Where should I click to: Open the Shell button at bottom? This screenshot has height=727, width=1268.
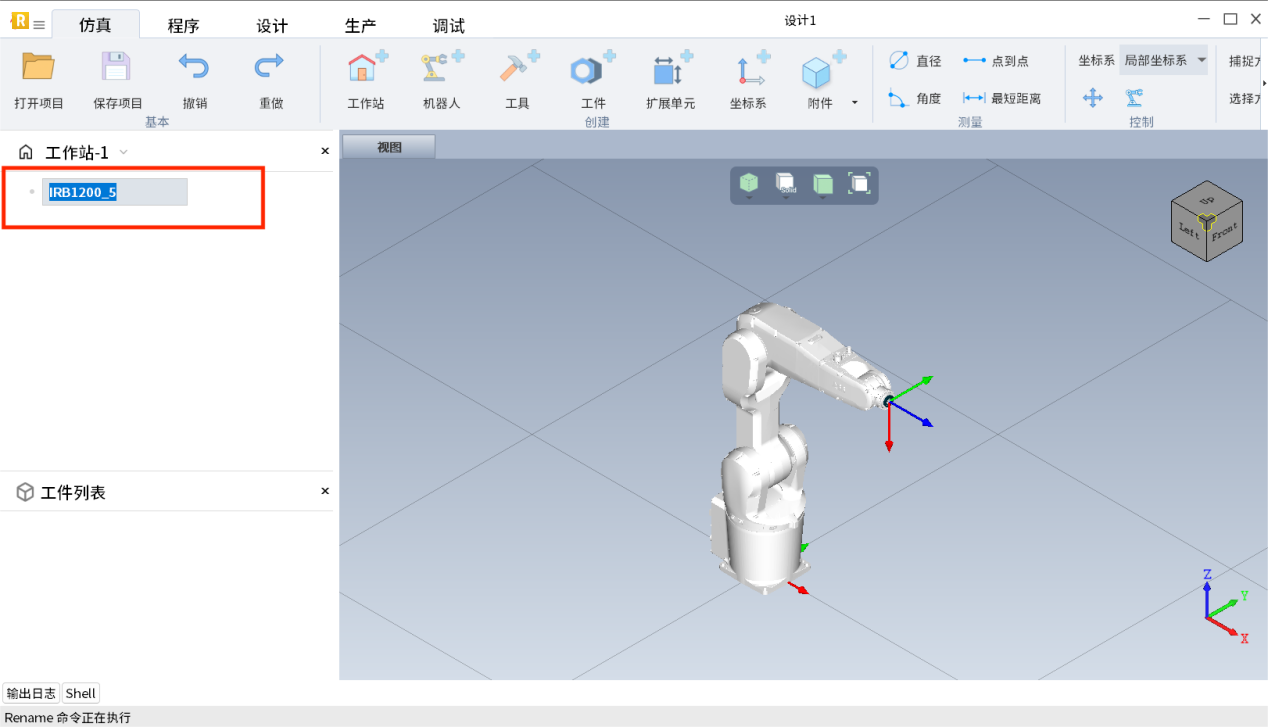pos(81,693)
